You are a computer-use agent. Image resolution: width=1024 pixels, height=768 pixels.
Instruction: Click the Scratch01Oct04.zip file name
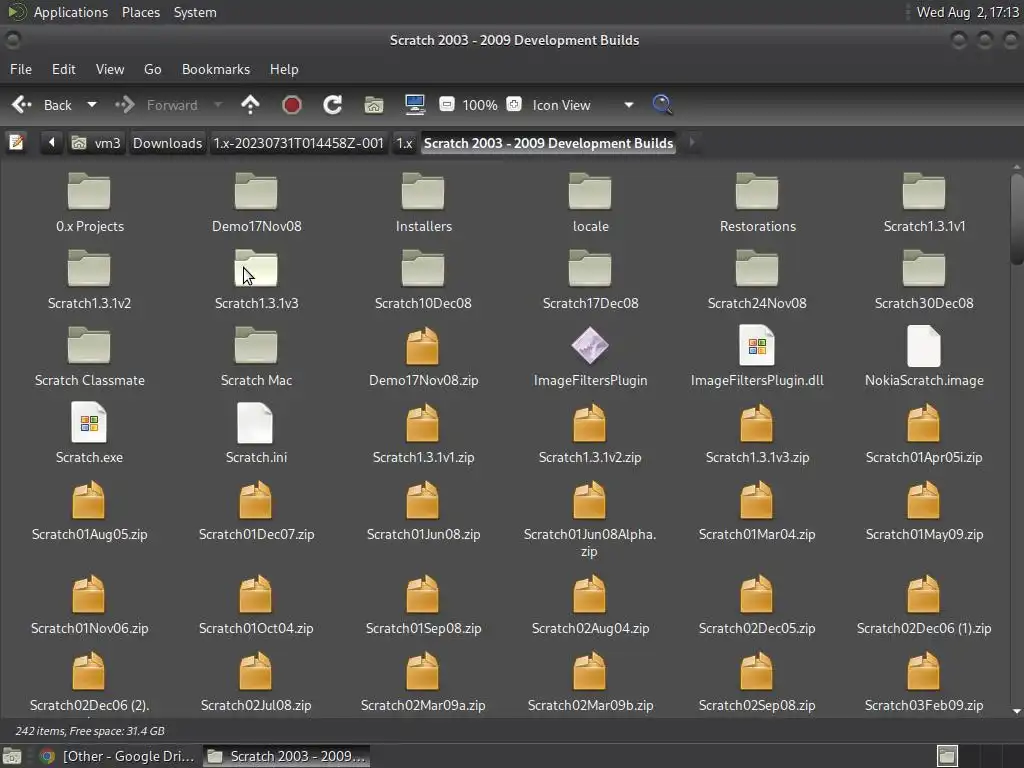[256, 628]
